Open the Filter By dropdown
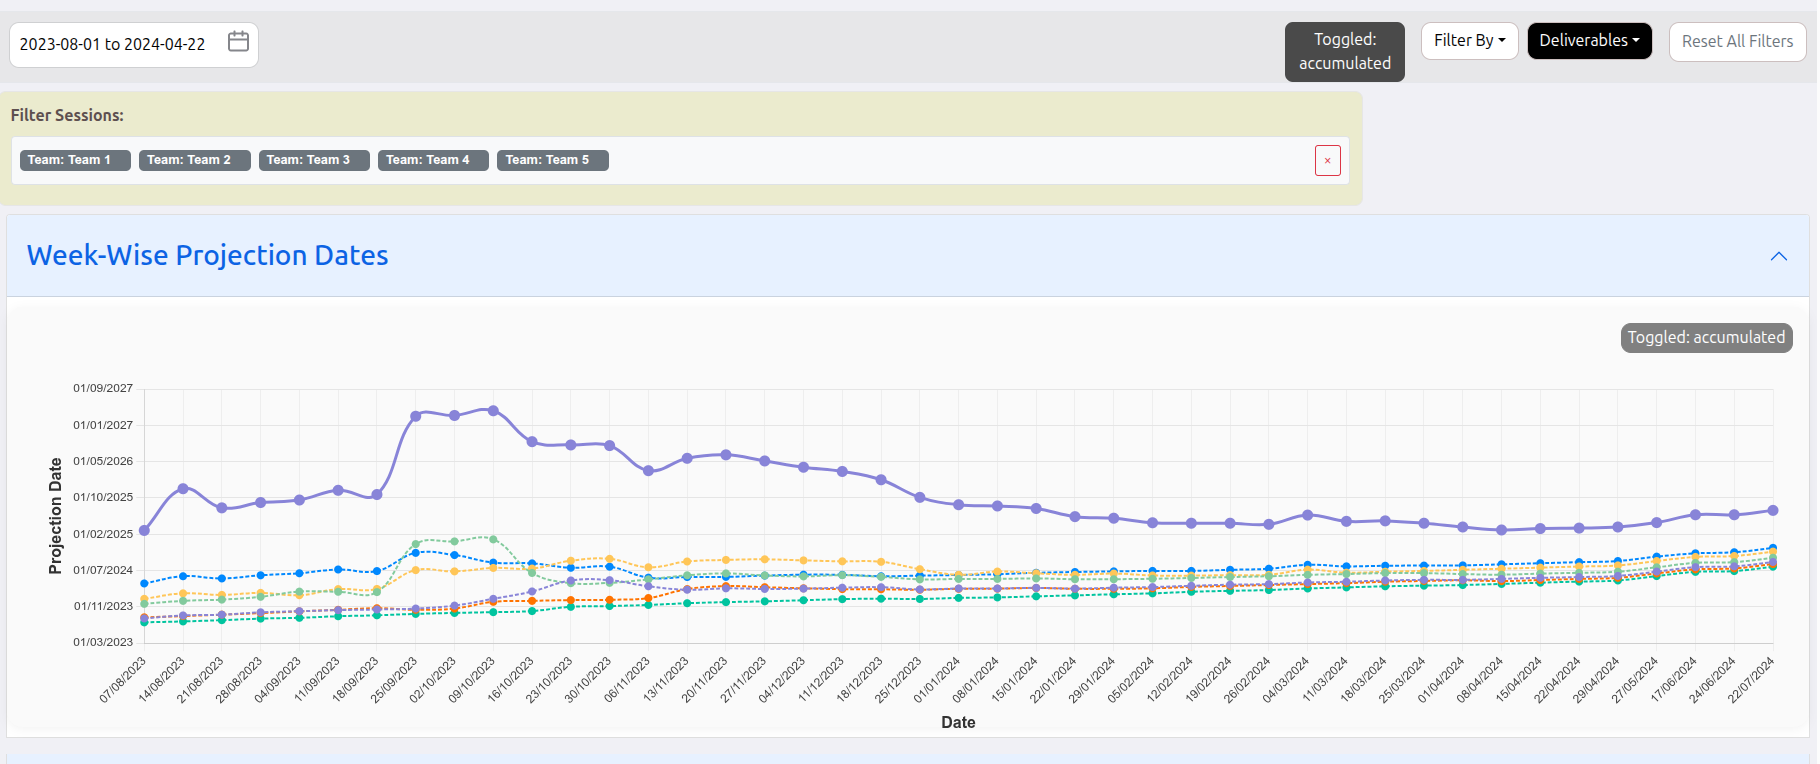Screen dimensions: 1820x764 pos(1469,41)
